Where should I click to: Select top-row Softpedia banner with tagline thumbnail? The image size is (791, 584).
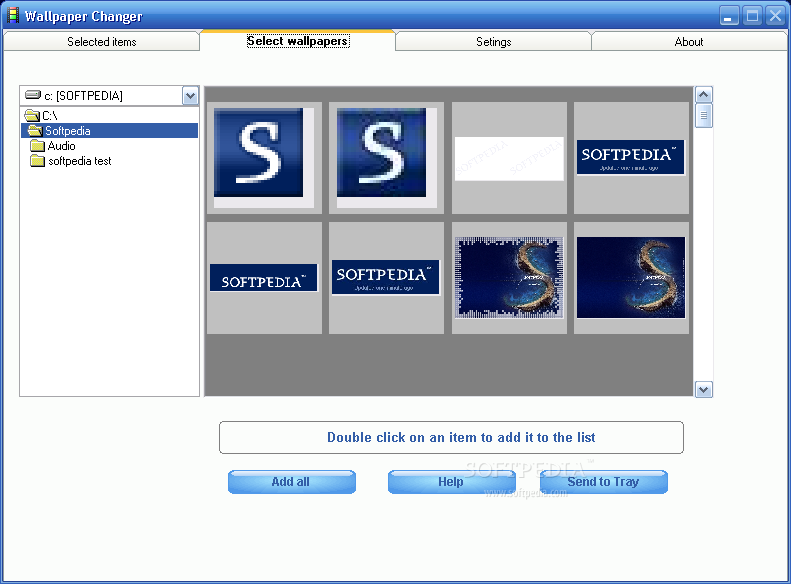[631, 158]
